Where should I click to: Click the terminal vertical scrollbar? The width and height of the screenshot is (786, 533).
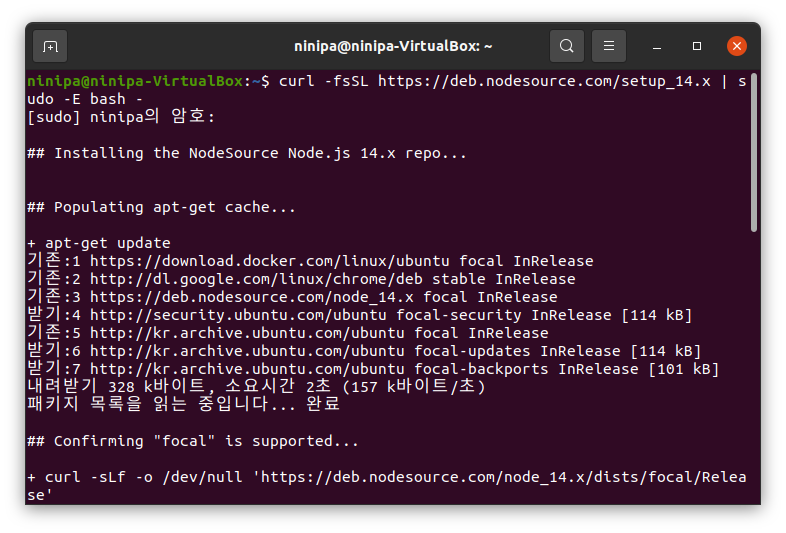(x=753, y=152)
